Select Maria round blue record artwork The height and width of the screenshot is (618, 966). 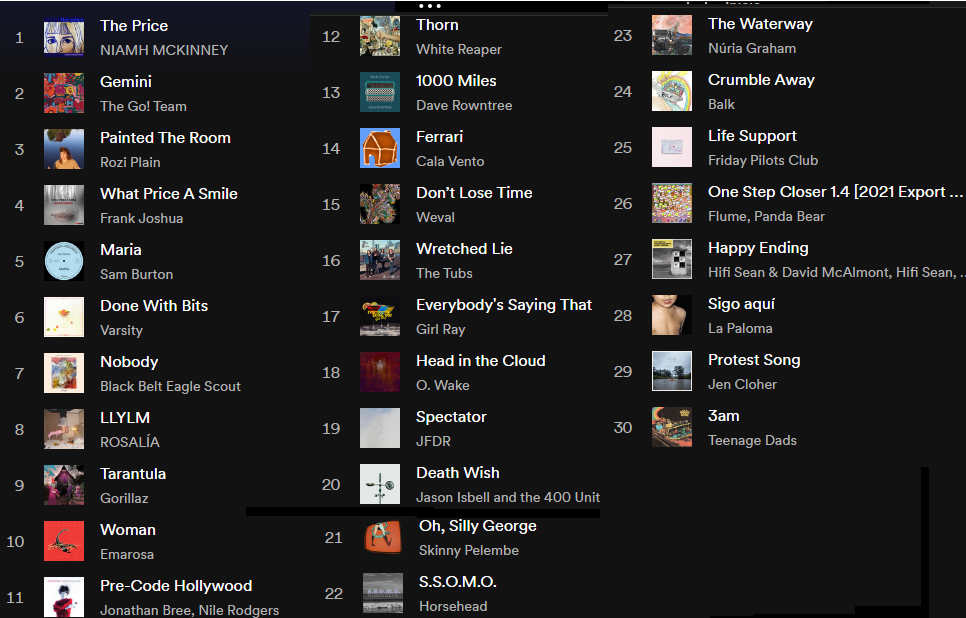(x=64, y=261)
